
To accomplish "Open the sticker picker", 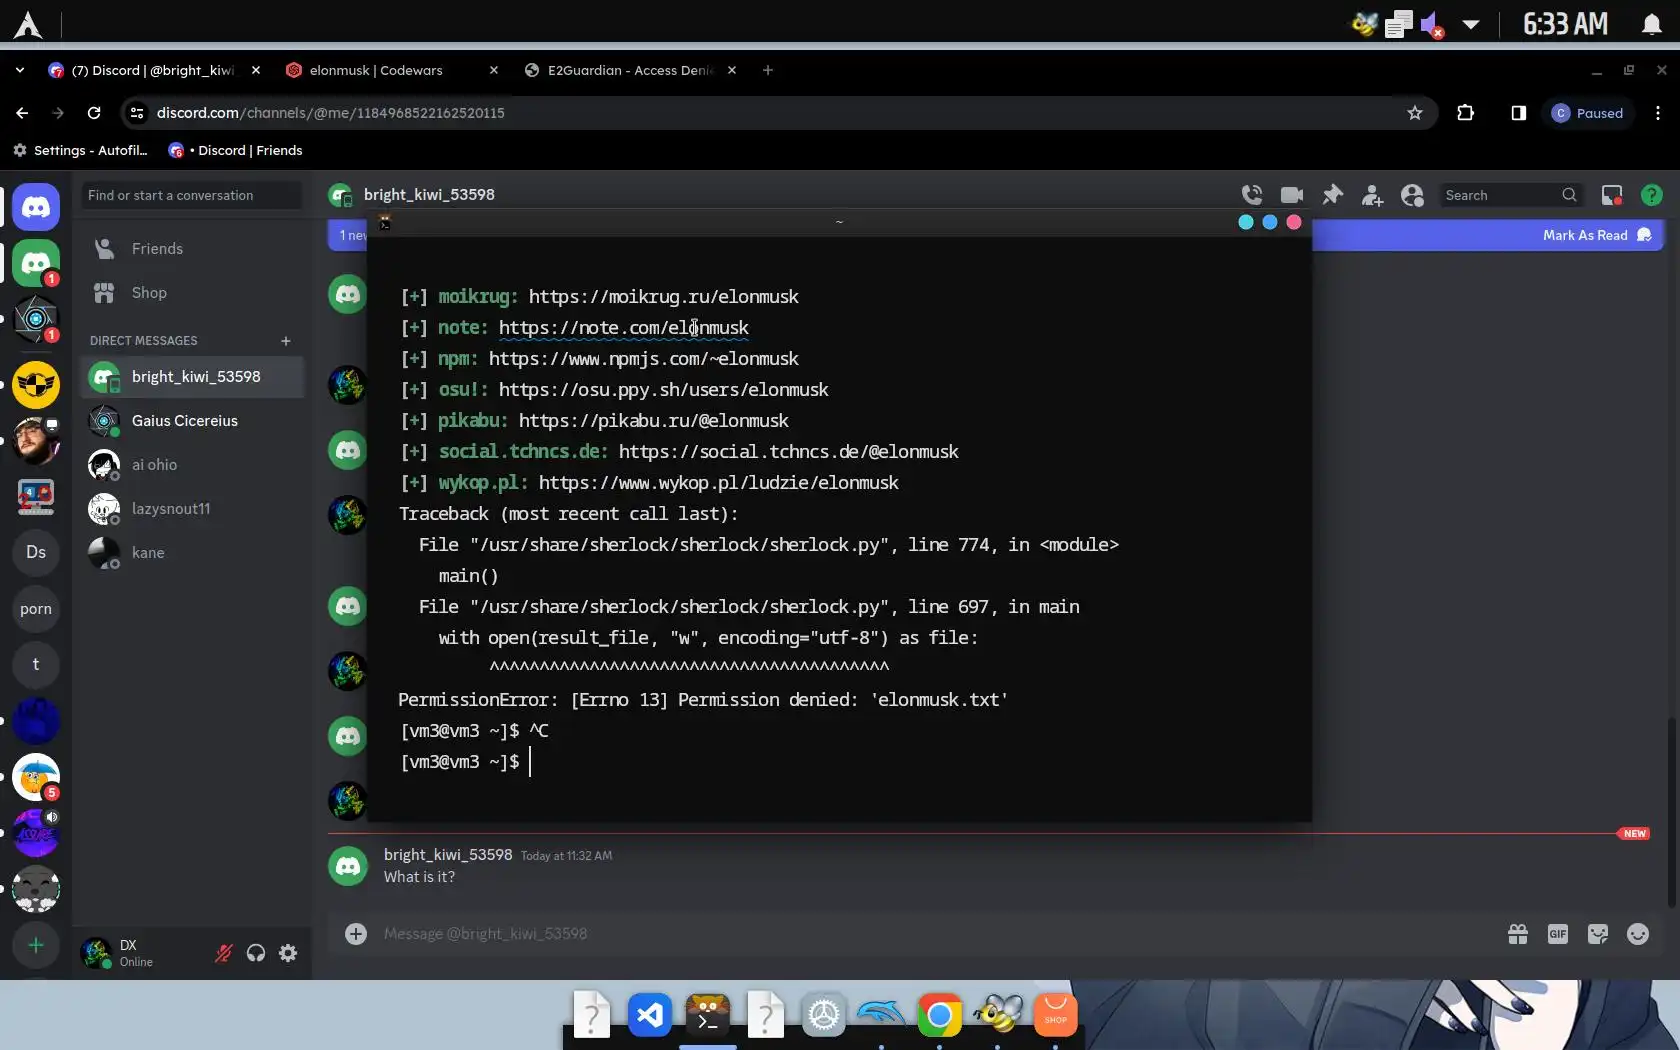I will coord(1598,933).
